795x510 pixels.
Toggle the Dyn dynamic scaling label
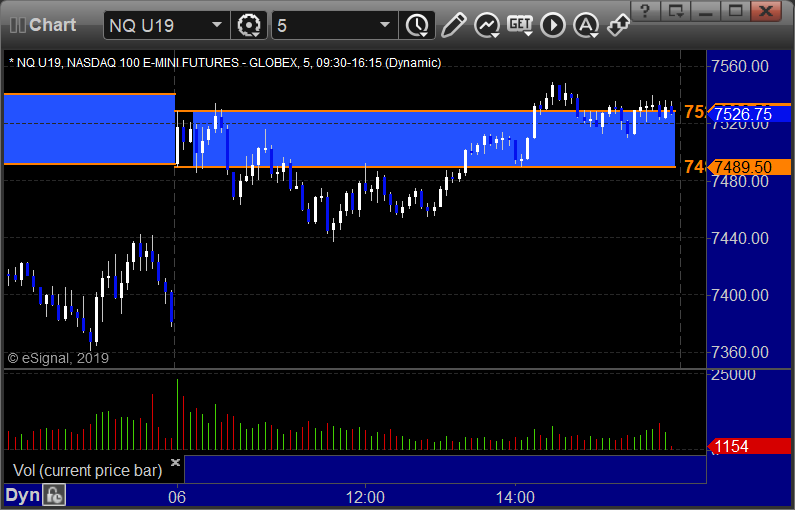coord(22,495)
